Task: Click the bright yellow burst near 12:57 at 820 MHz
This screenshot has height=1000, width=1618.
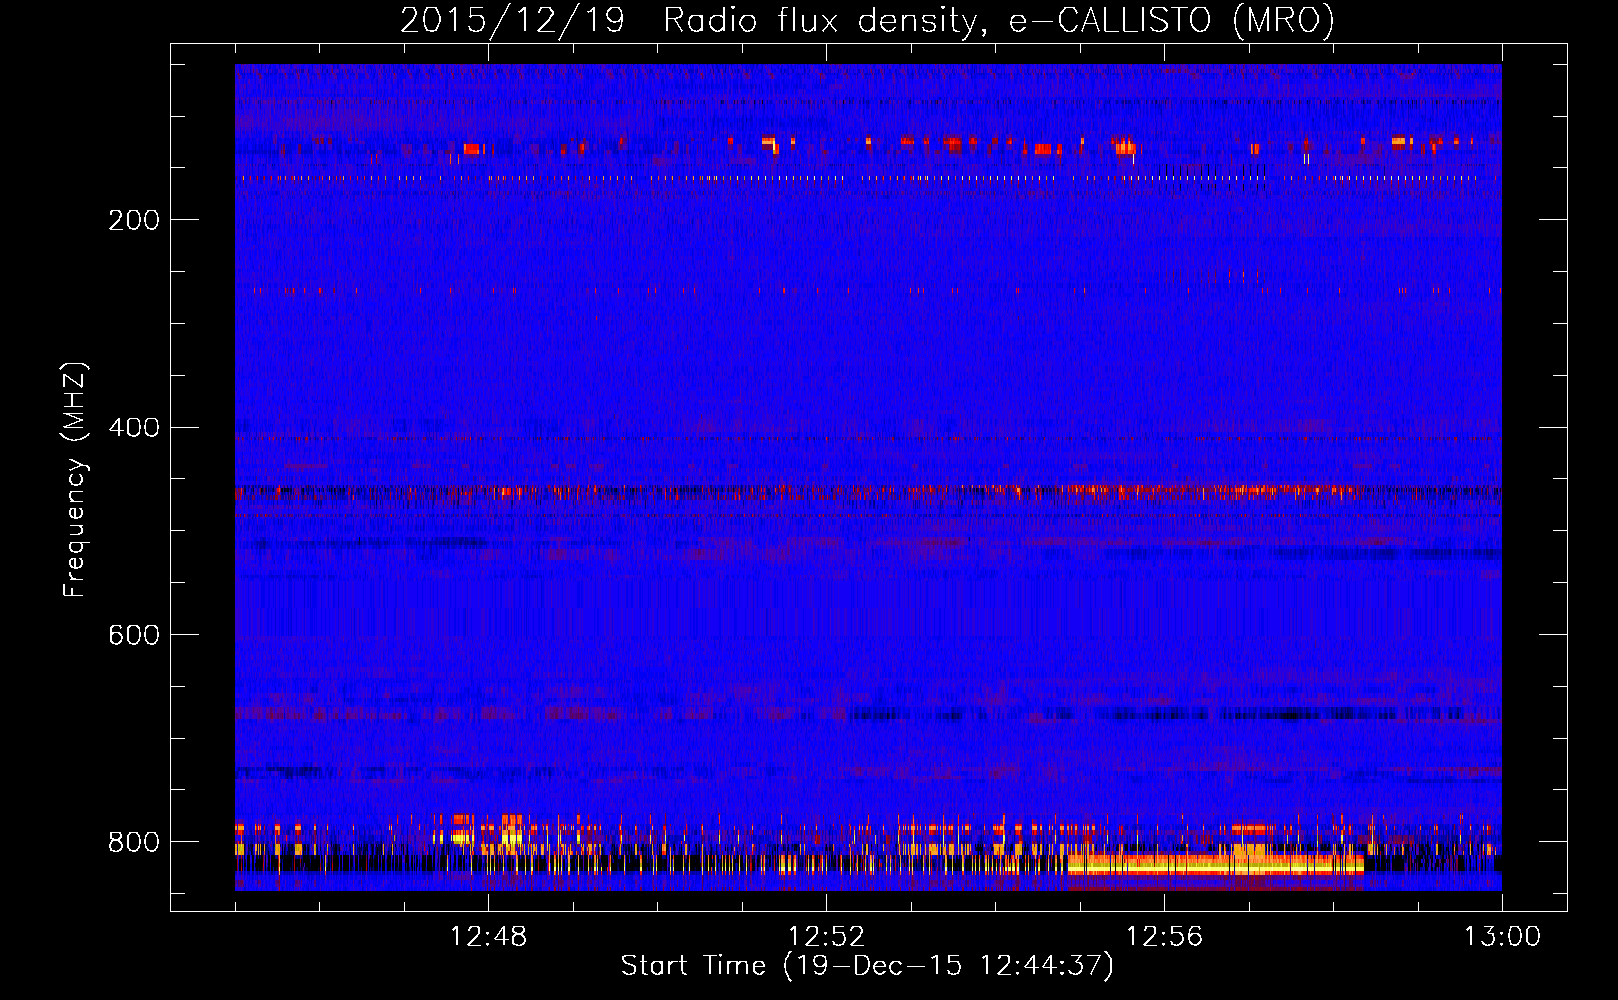Action: [x=1215, y=863]
